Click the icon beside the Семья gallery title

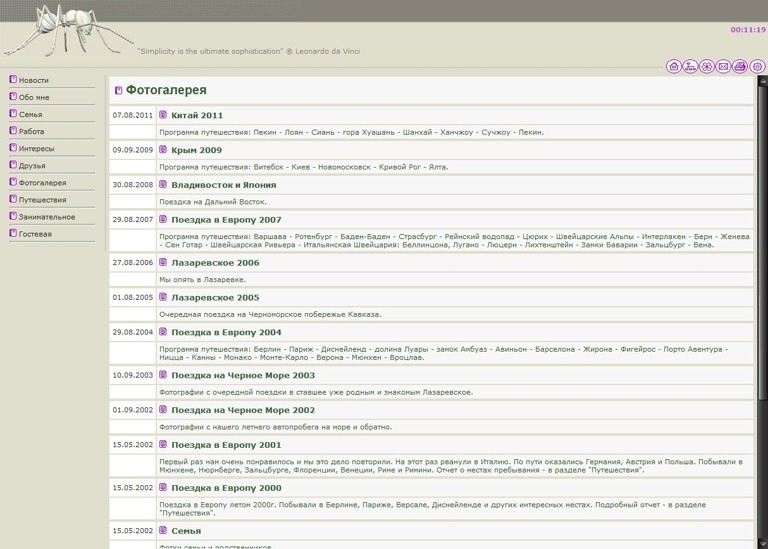click(163, 530)
